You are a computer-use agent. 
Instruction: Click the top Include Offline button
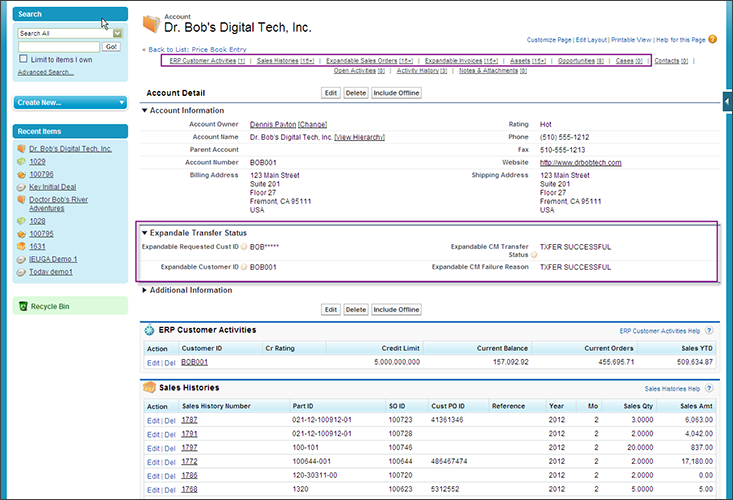tap(396, 93)
